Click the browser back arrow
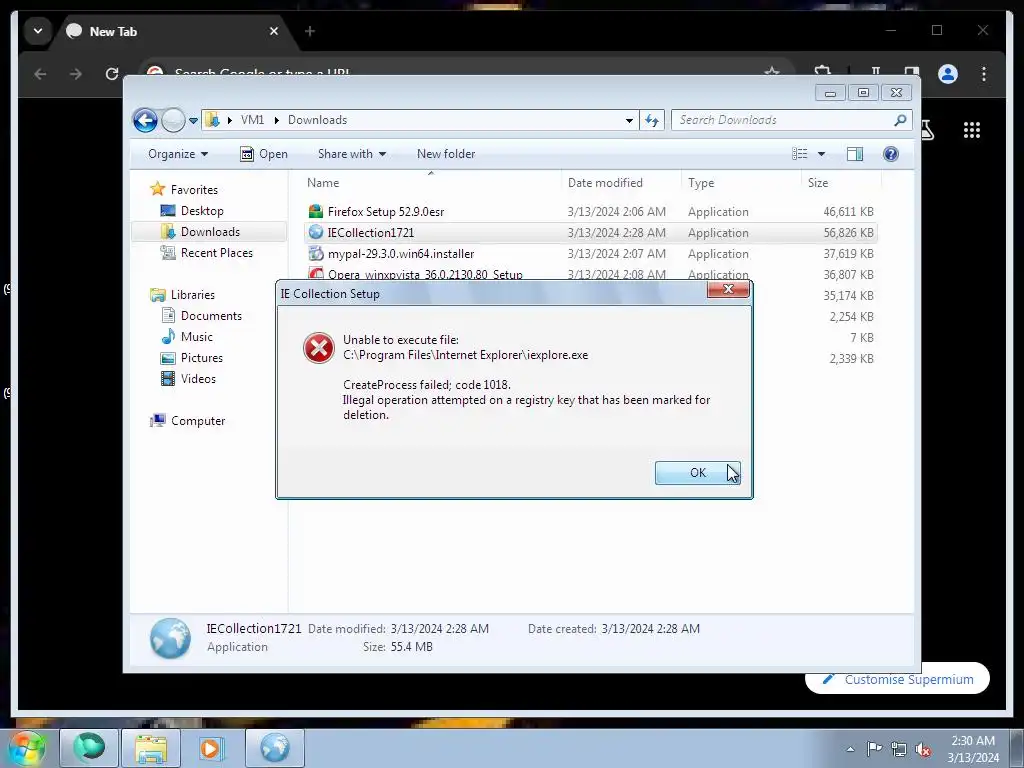Screen dimensions: 1024x768 40,74
